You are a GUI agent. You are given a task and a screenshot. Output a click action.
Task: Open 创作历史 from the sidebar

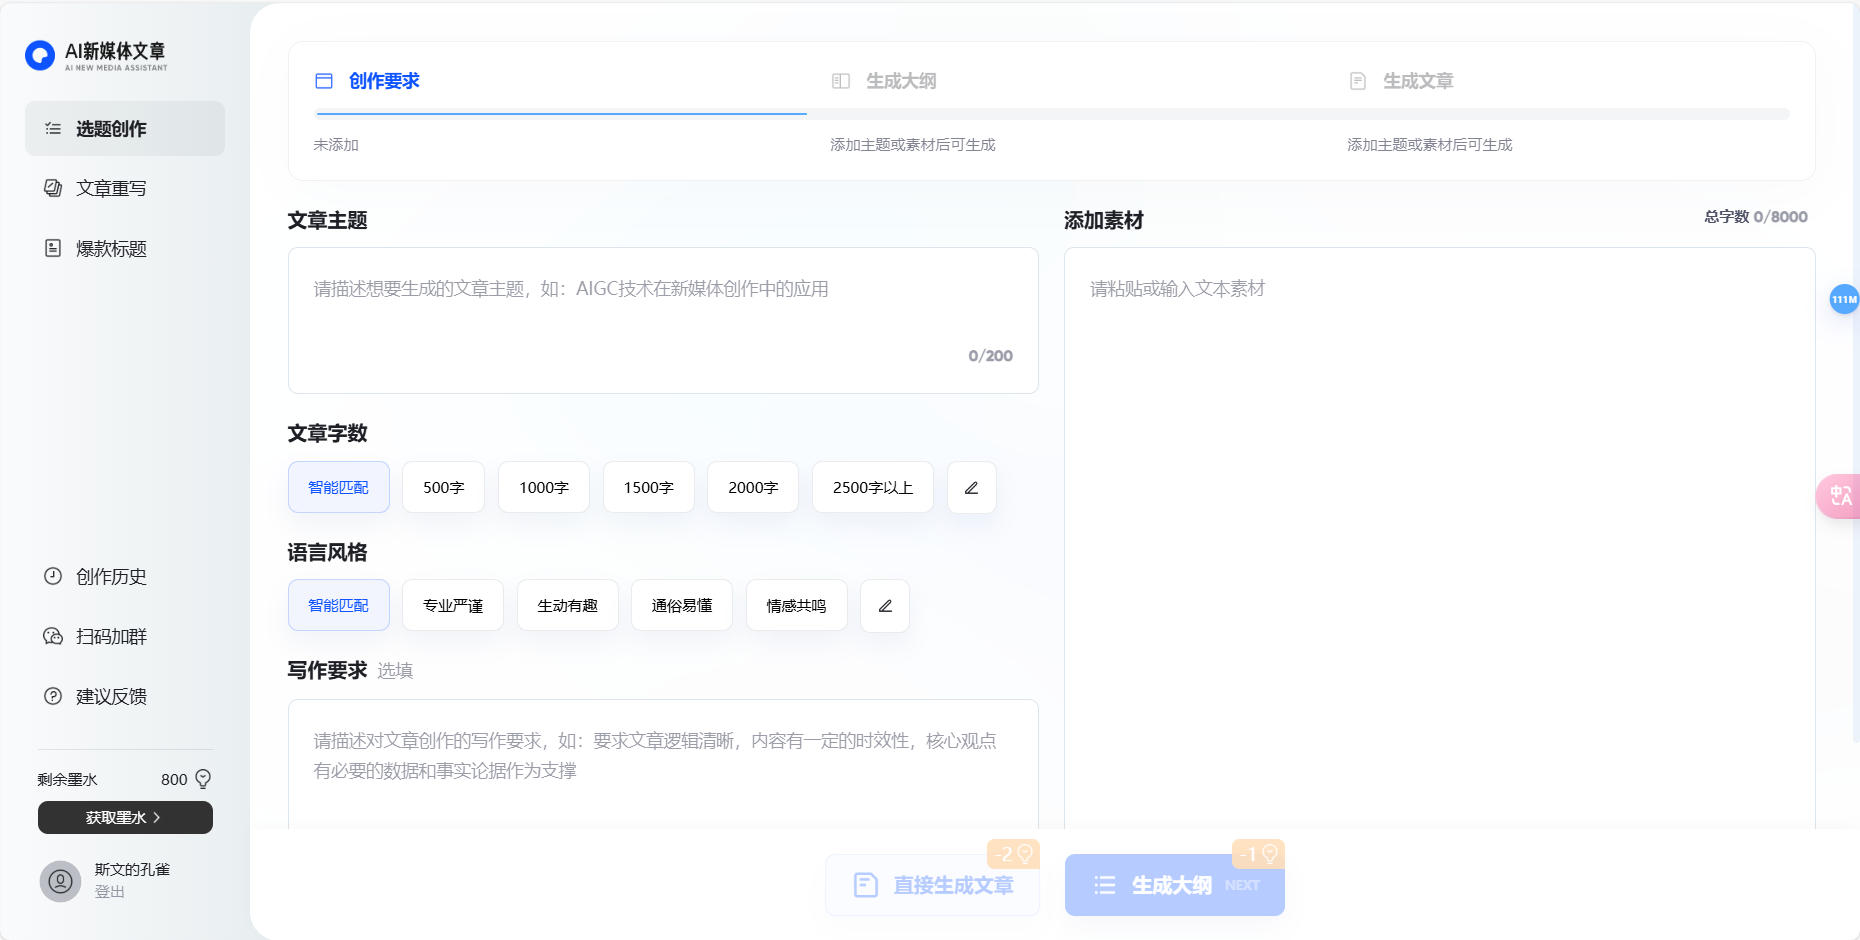coord(109,577)
